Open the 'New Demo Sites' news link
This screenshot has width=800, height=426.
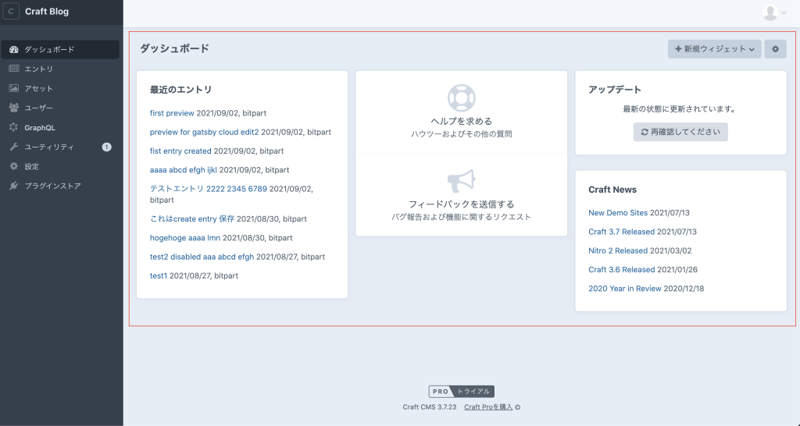(618, 213)
